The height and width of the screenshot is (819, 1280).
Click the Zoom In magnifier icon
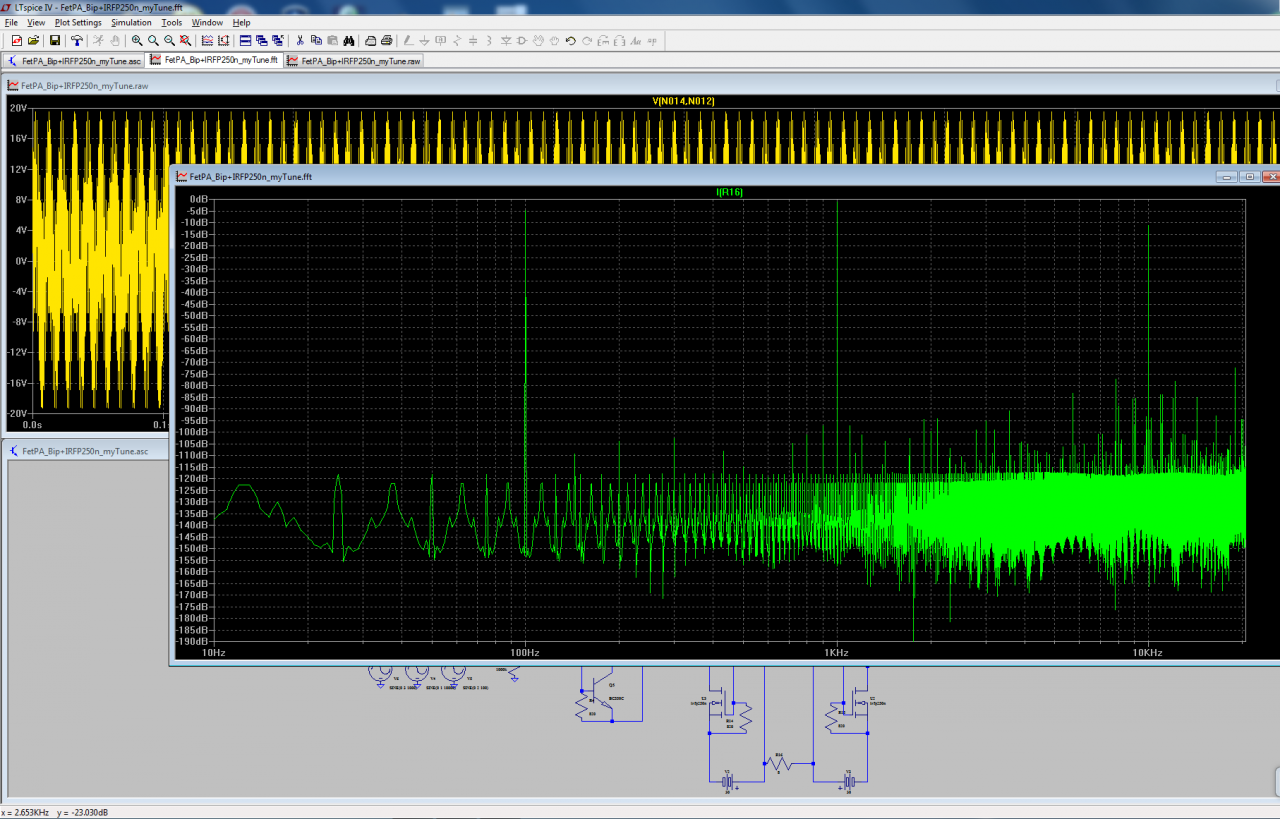click(137, 41)
